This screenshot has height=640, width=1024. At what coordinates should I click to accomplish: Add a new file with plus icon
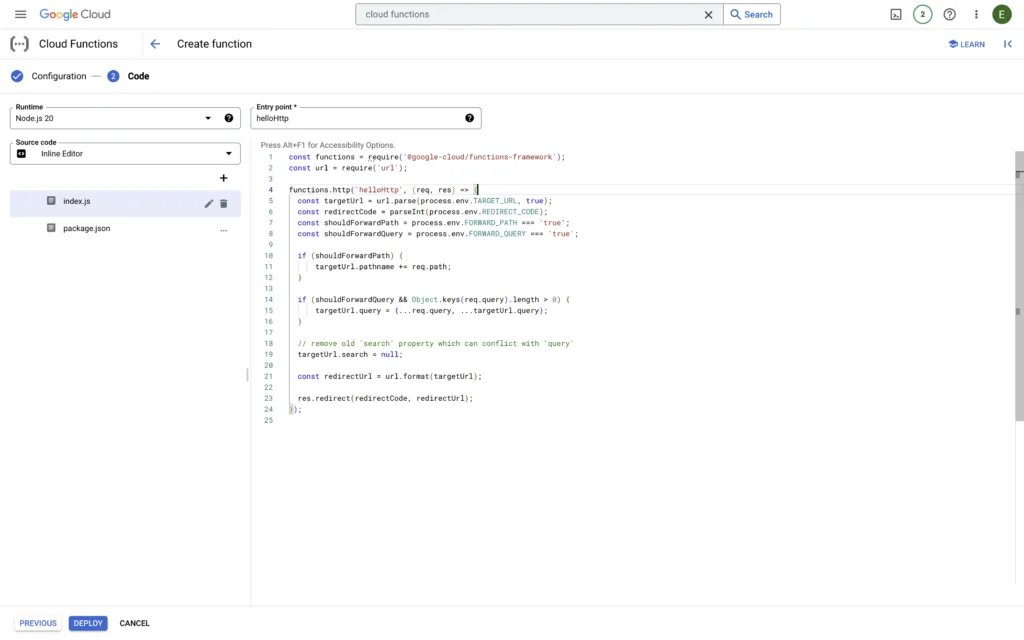click(x=223, y=178)
